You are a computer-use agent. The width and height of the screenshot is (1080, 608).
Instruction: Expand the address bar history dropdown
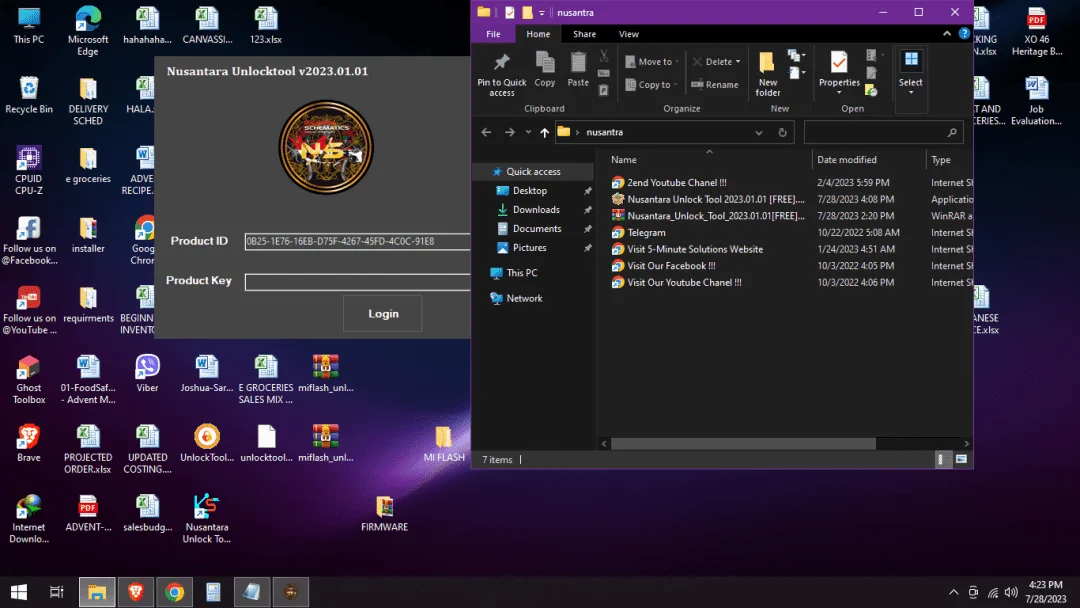758,132
